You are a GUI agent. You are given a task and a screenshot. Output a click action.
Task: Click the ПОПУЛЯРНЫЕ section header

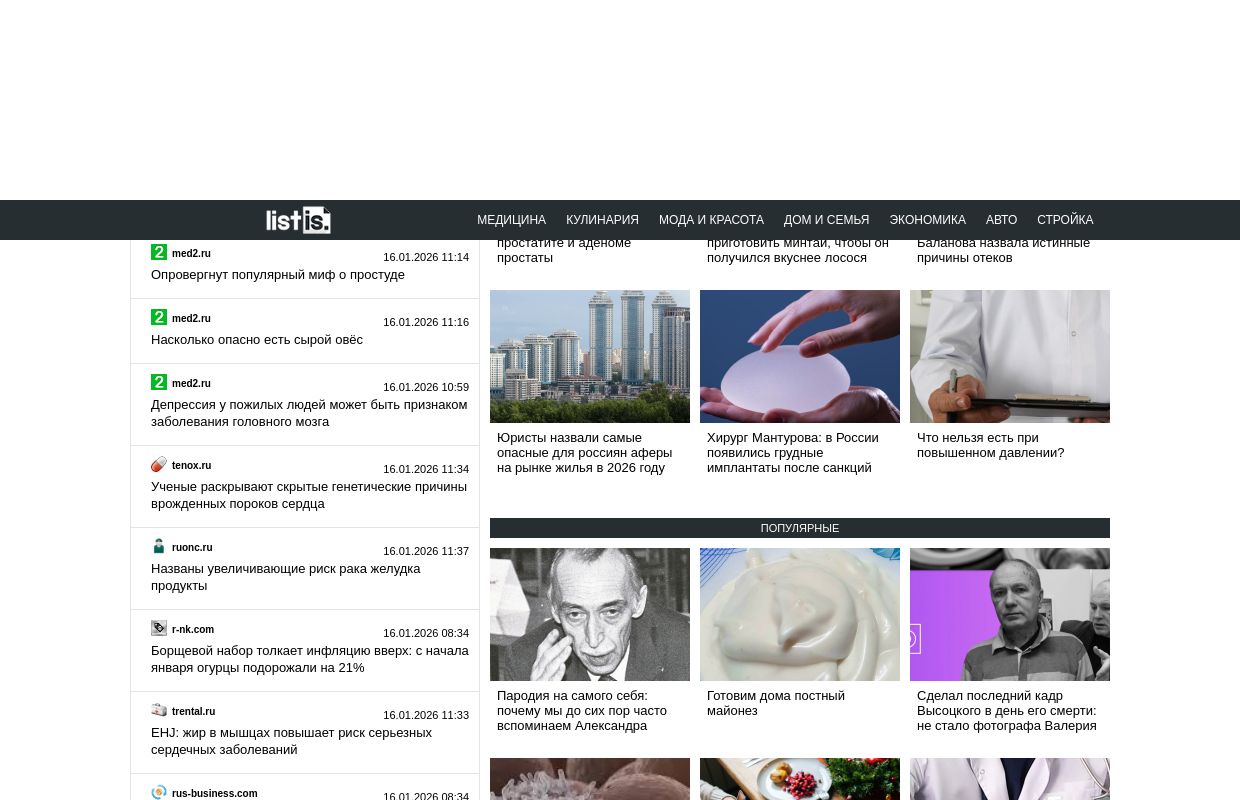[x=800, y=527]
